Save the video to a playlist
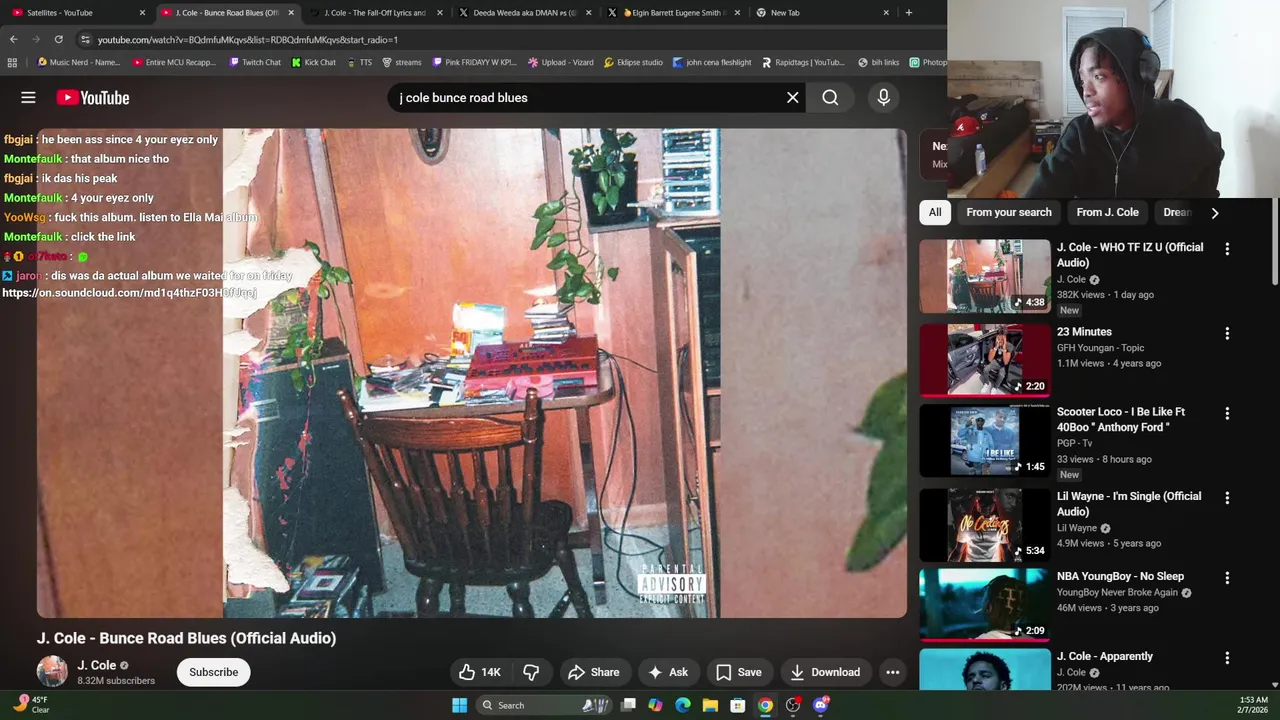 click(739, 672)
